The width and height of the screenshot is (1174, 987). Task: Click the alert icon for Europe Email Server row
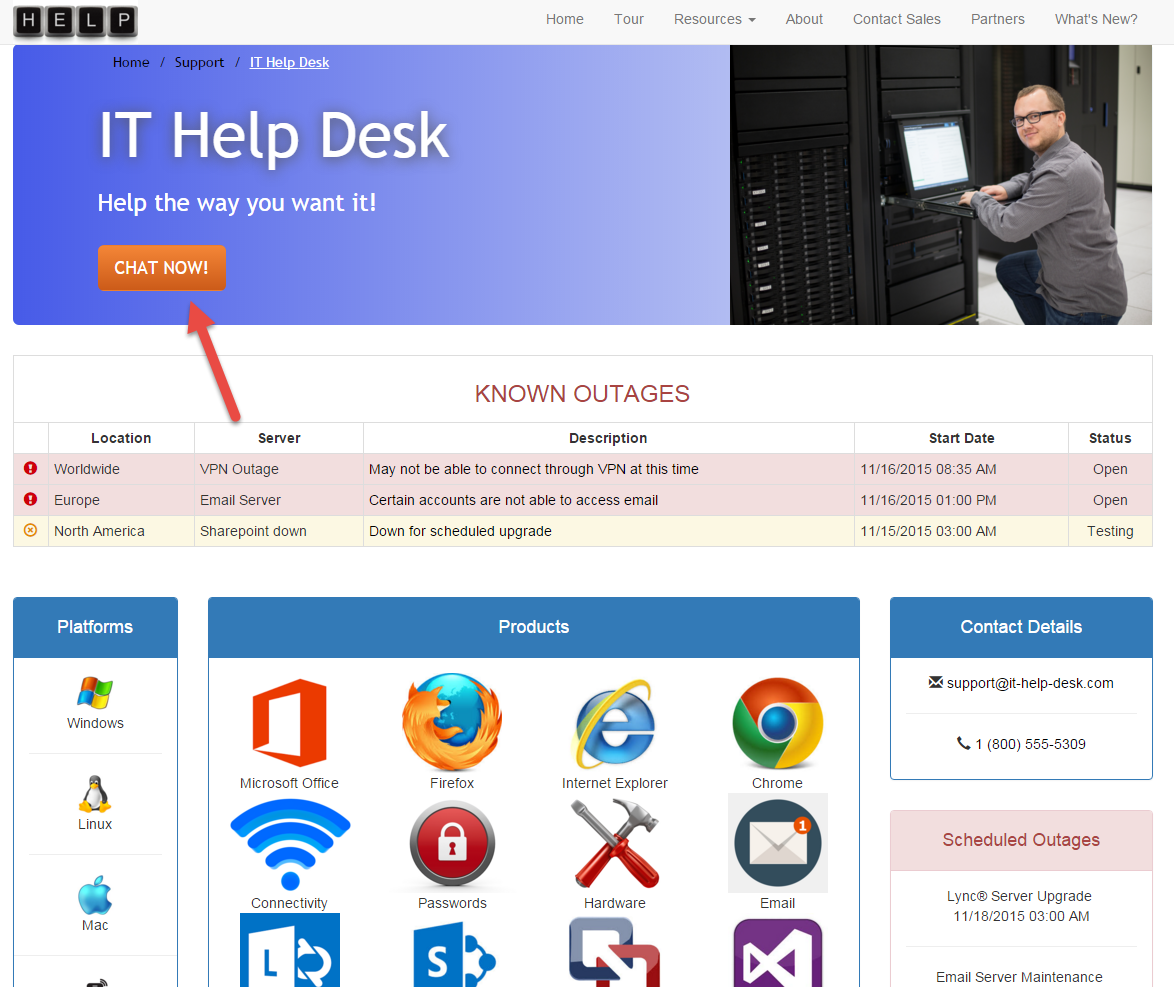(31, 499)
